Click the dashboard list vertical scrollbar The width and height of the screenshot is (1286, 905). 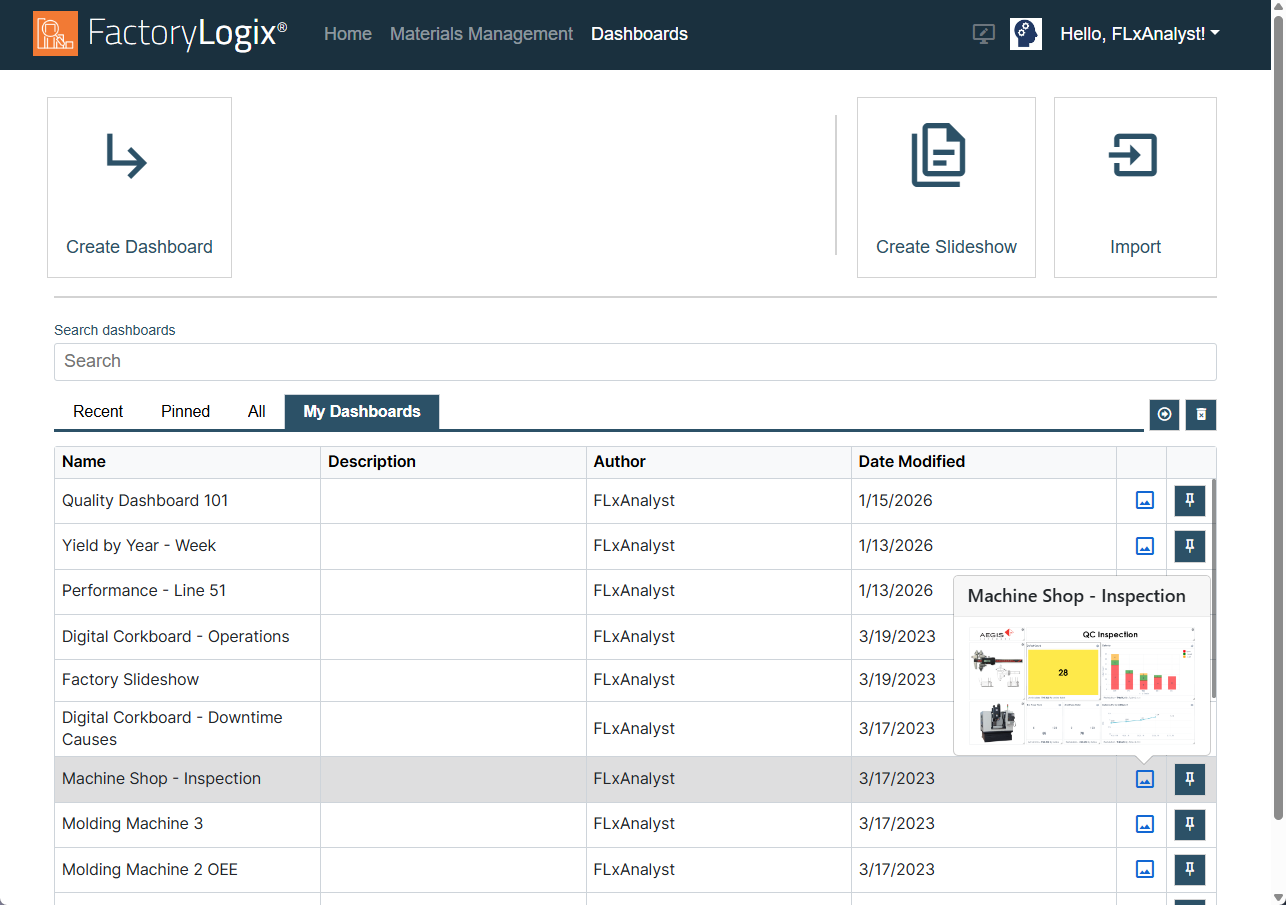coord(1213,590)
